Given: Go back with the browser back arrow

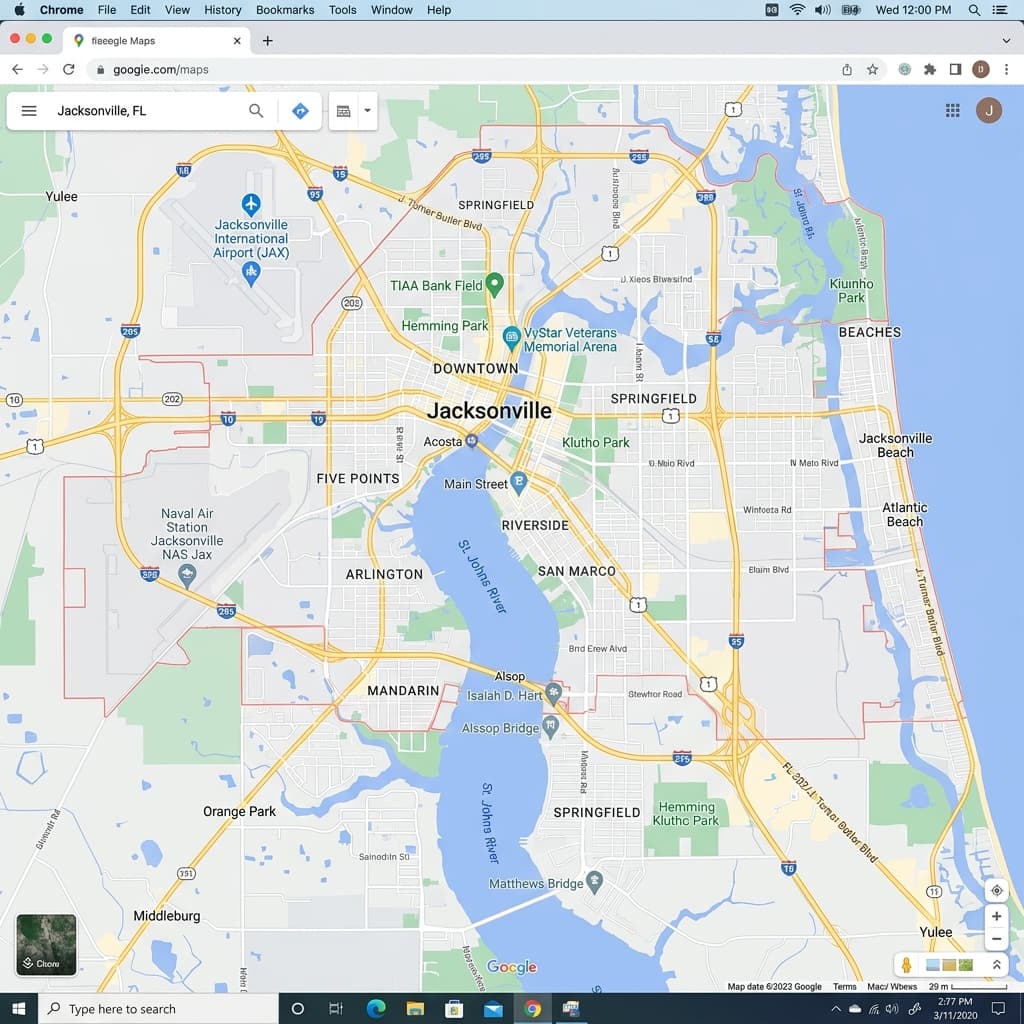Looking at the screenshot, I should pyautogui.click(x=18, y=69).
